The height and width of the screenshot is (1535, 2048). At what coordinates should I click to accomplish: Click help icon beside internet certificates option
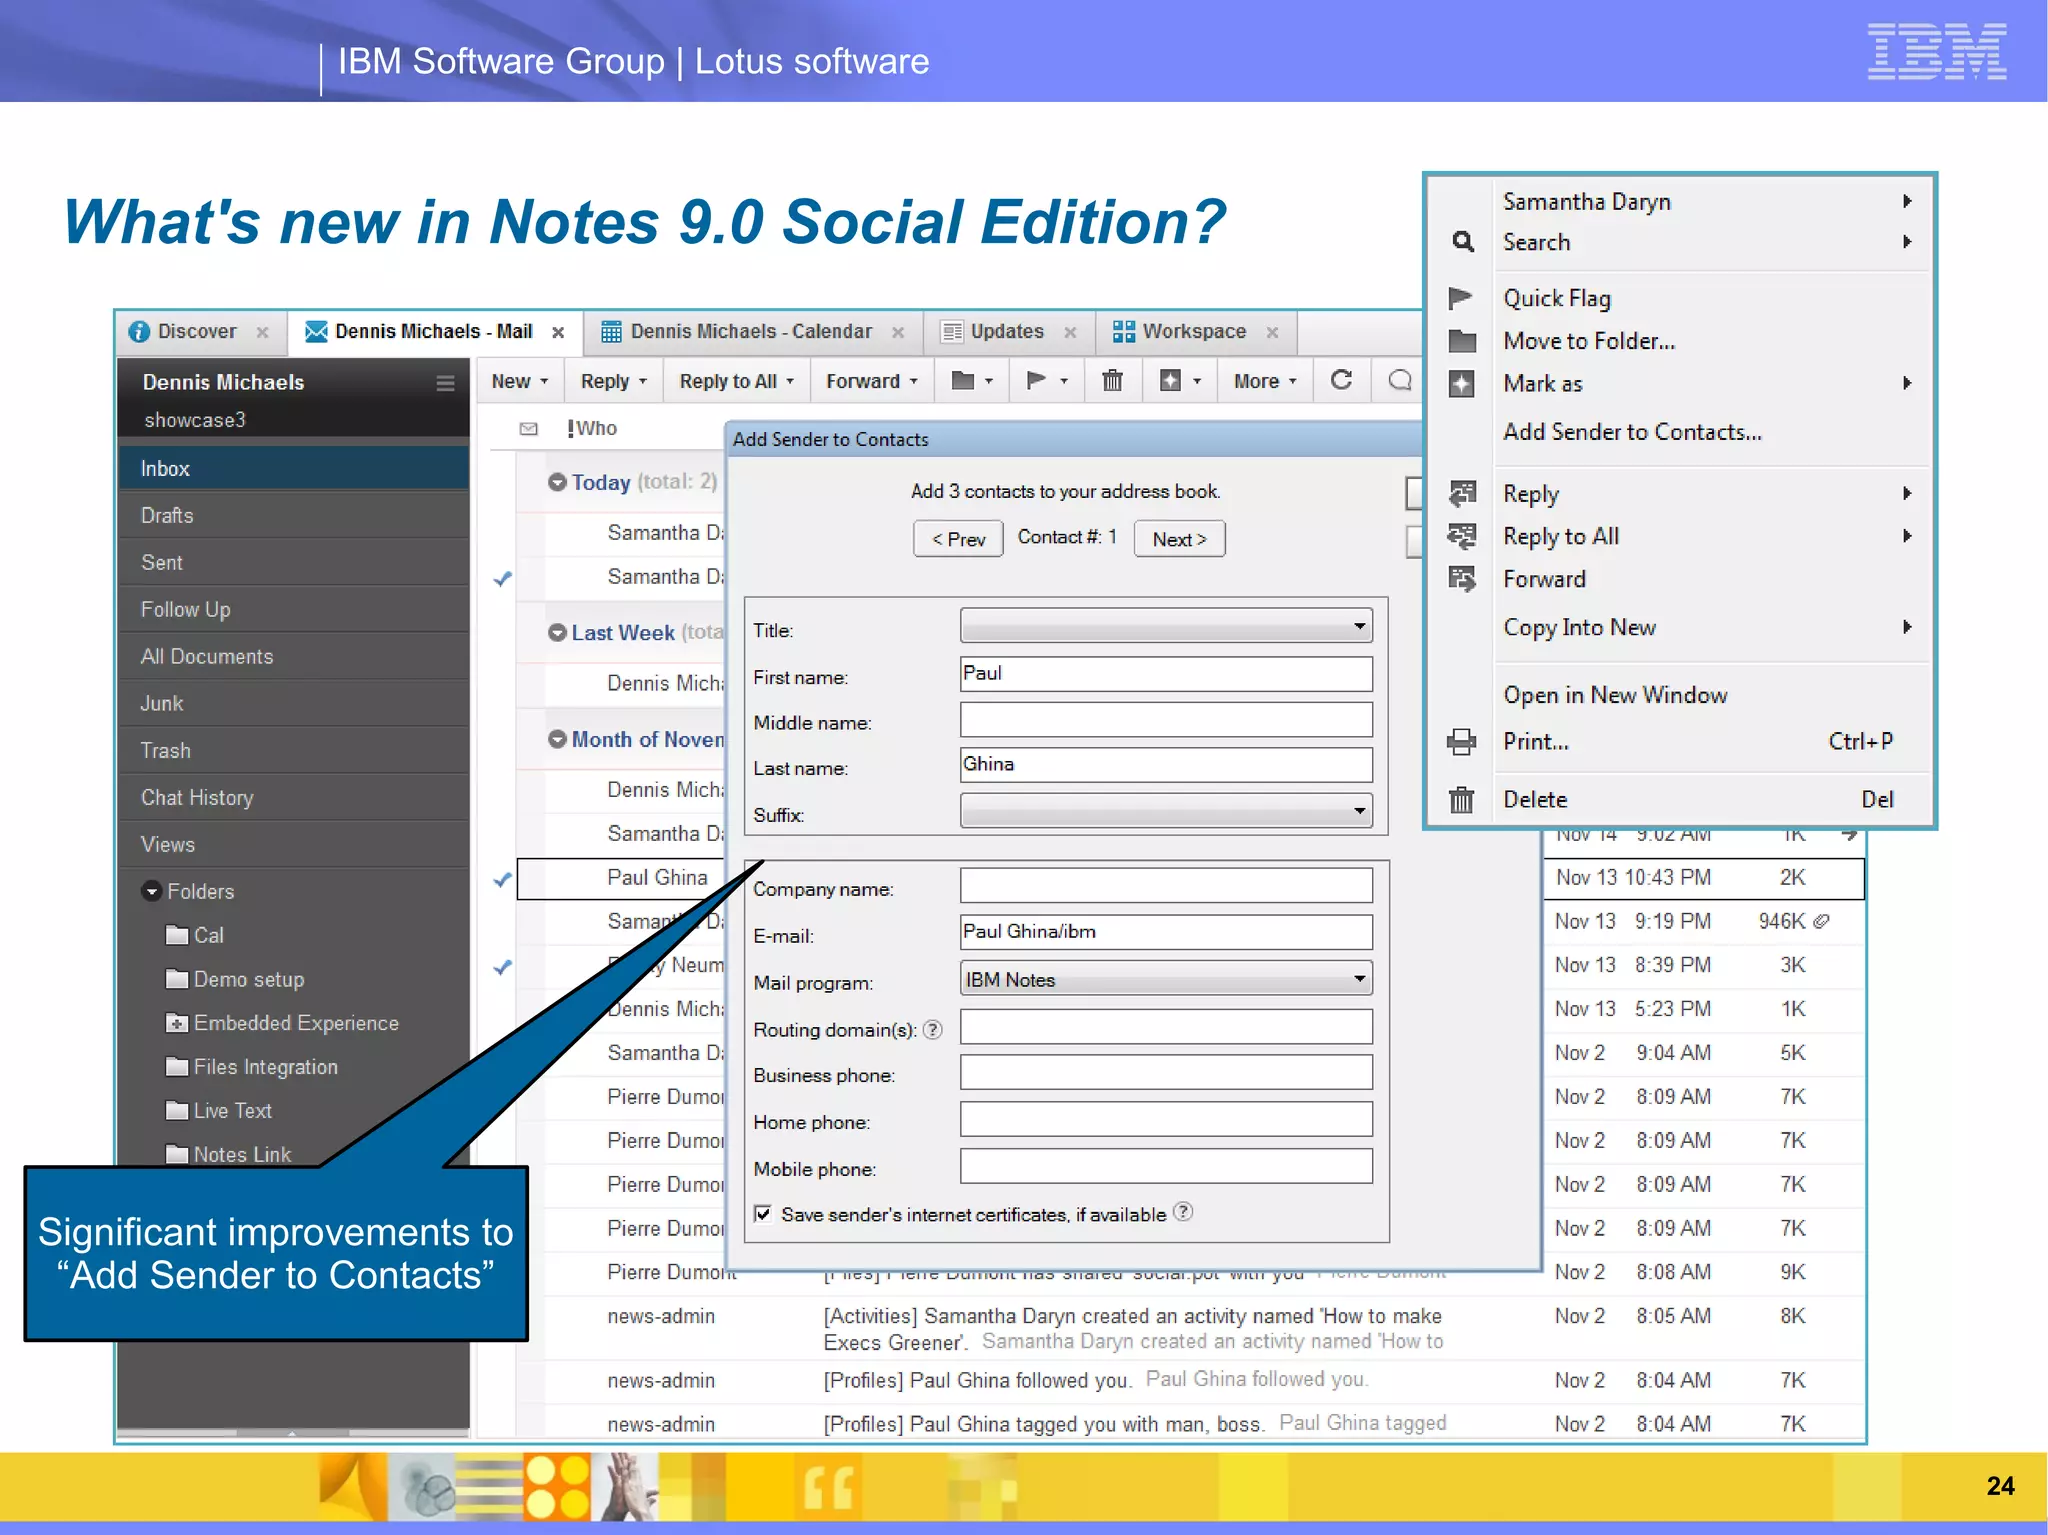[1182, 1212]
